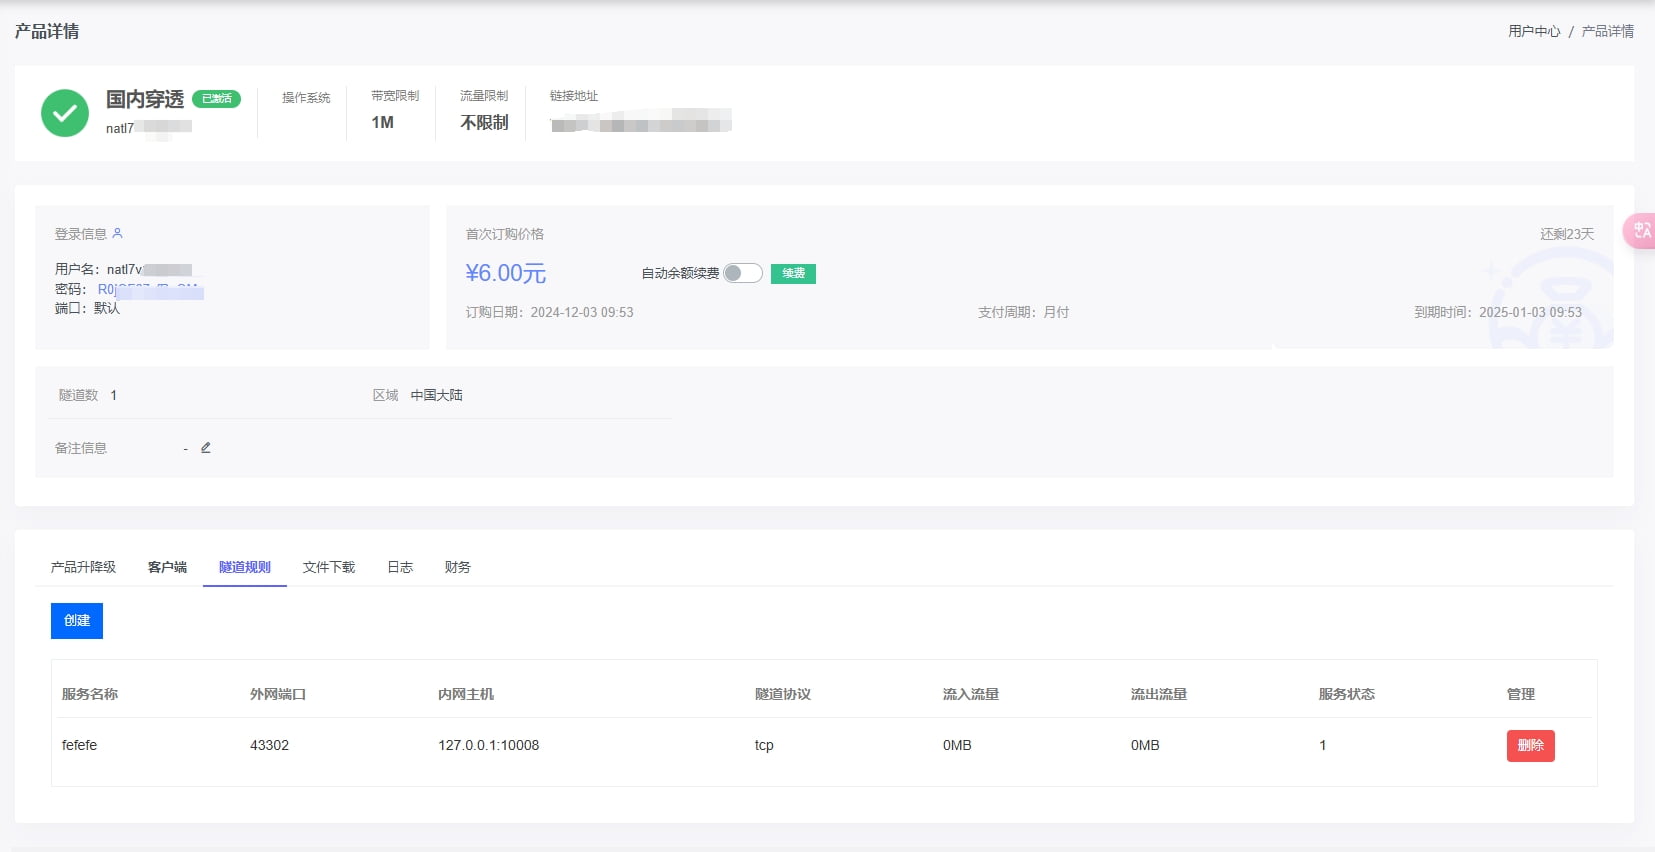1655x852 pixels.
Task: Click the masked password value
Action: (150, 290)
